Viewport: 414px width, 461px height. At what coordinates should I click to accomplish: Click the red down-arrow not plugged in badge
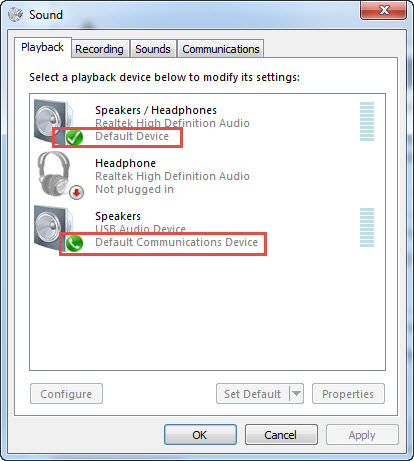click(x=76, y=192)
